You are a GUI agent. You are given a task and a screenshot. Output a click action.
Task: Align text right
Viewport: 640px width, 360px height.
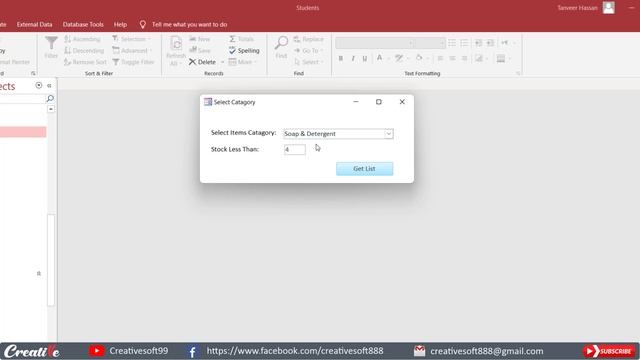point(464,59)
